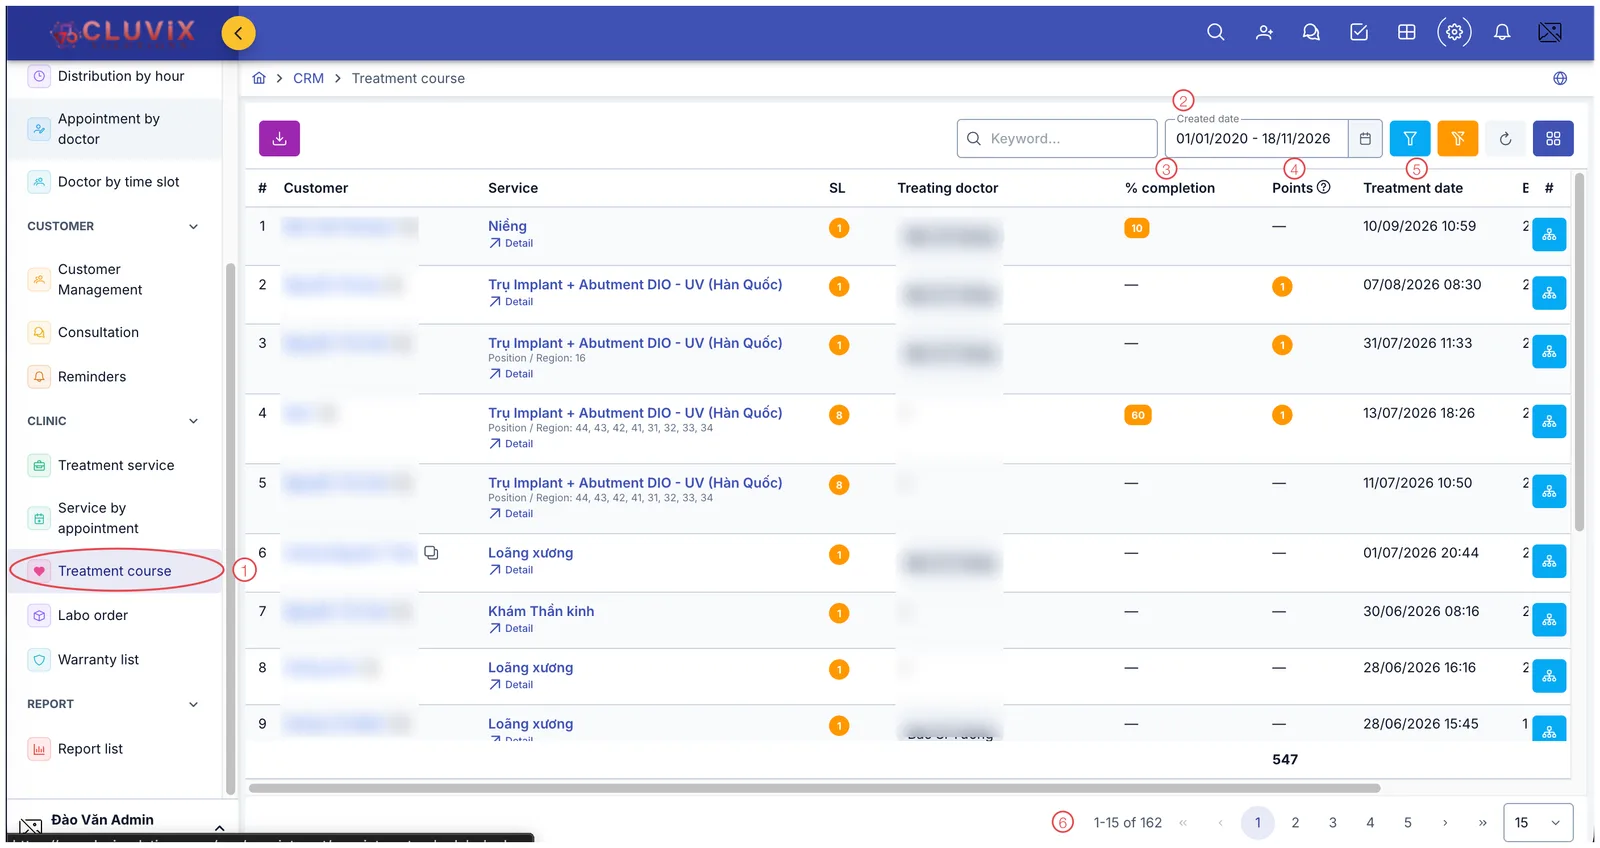Click the search icon in top bar

[1215, 32]
